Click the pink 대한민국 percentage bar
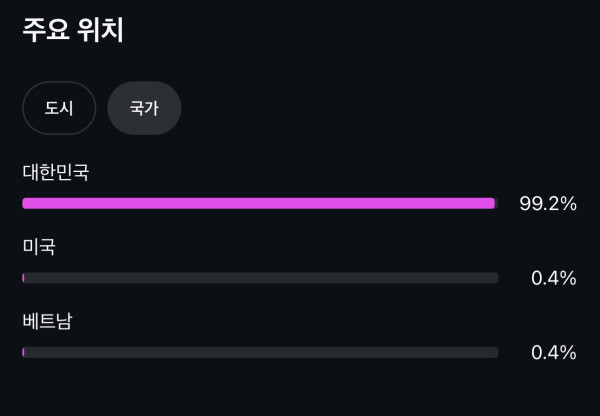The width and height of the screenshot is (600, 416). [259, 203]
